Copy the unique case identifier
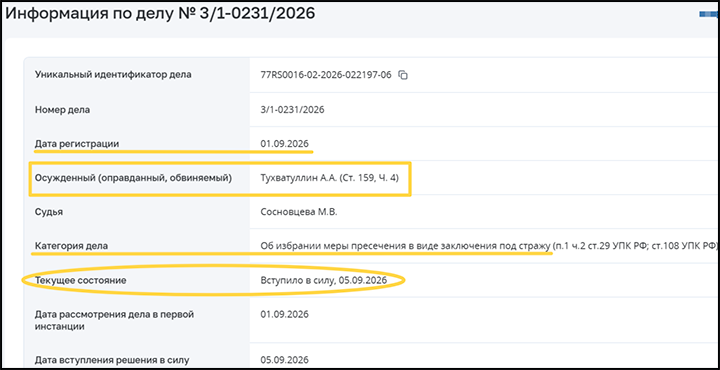 403,75
